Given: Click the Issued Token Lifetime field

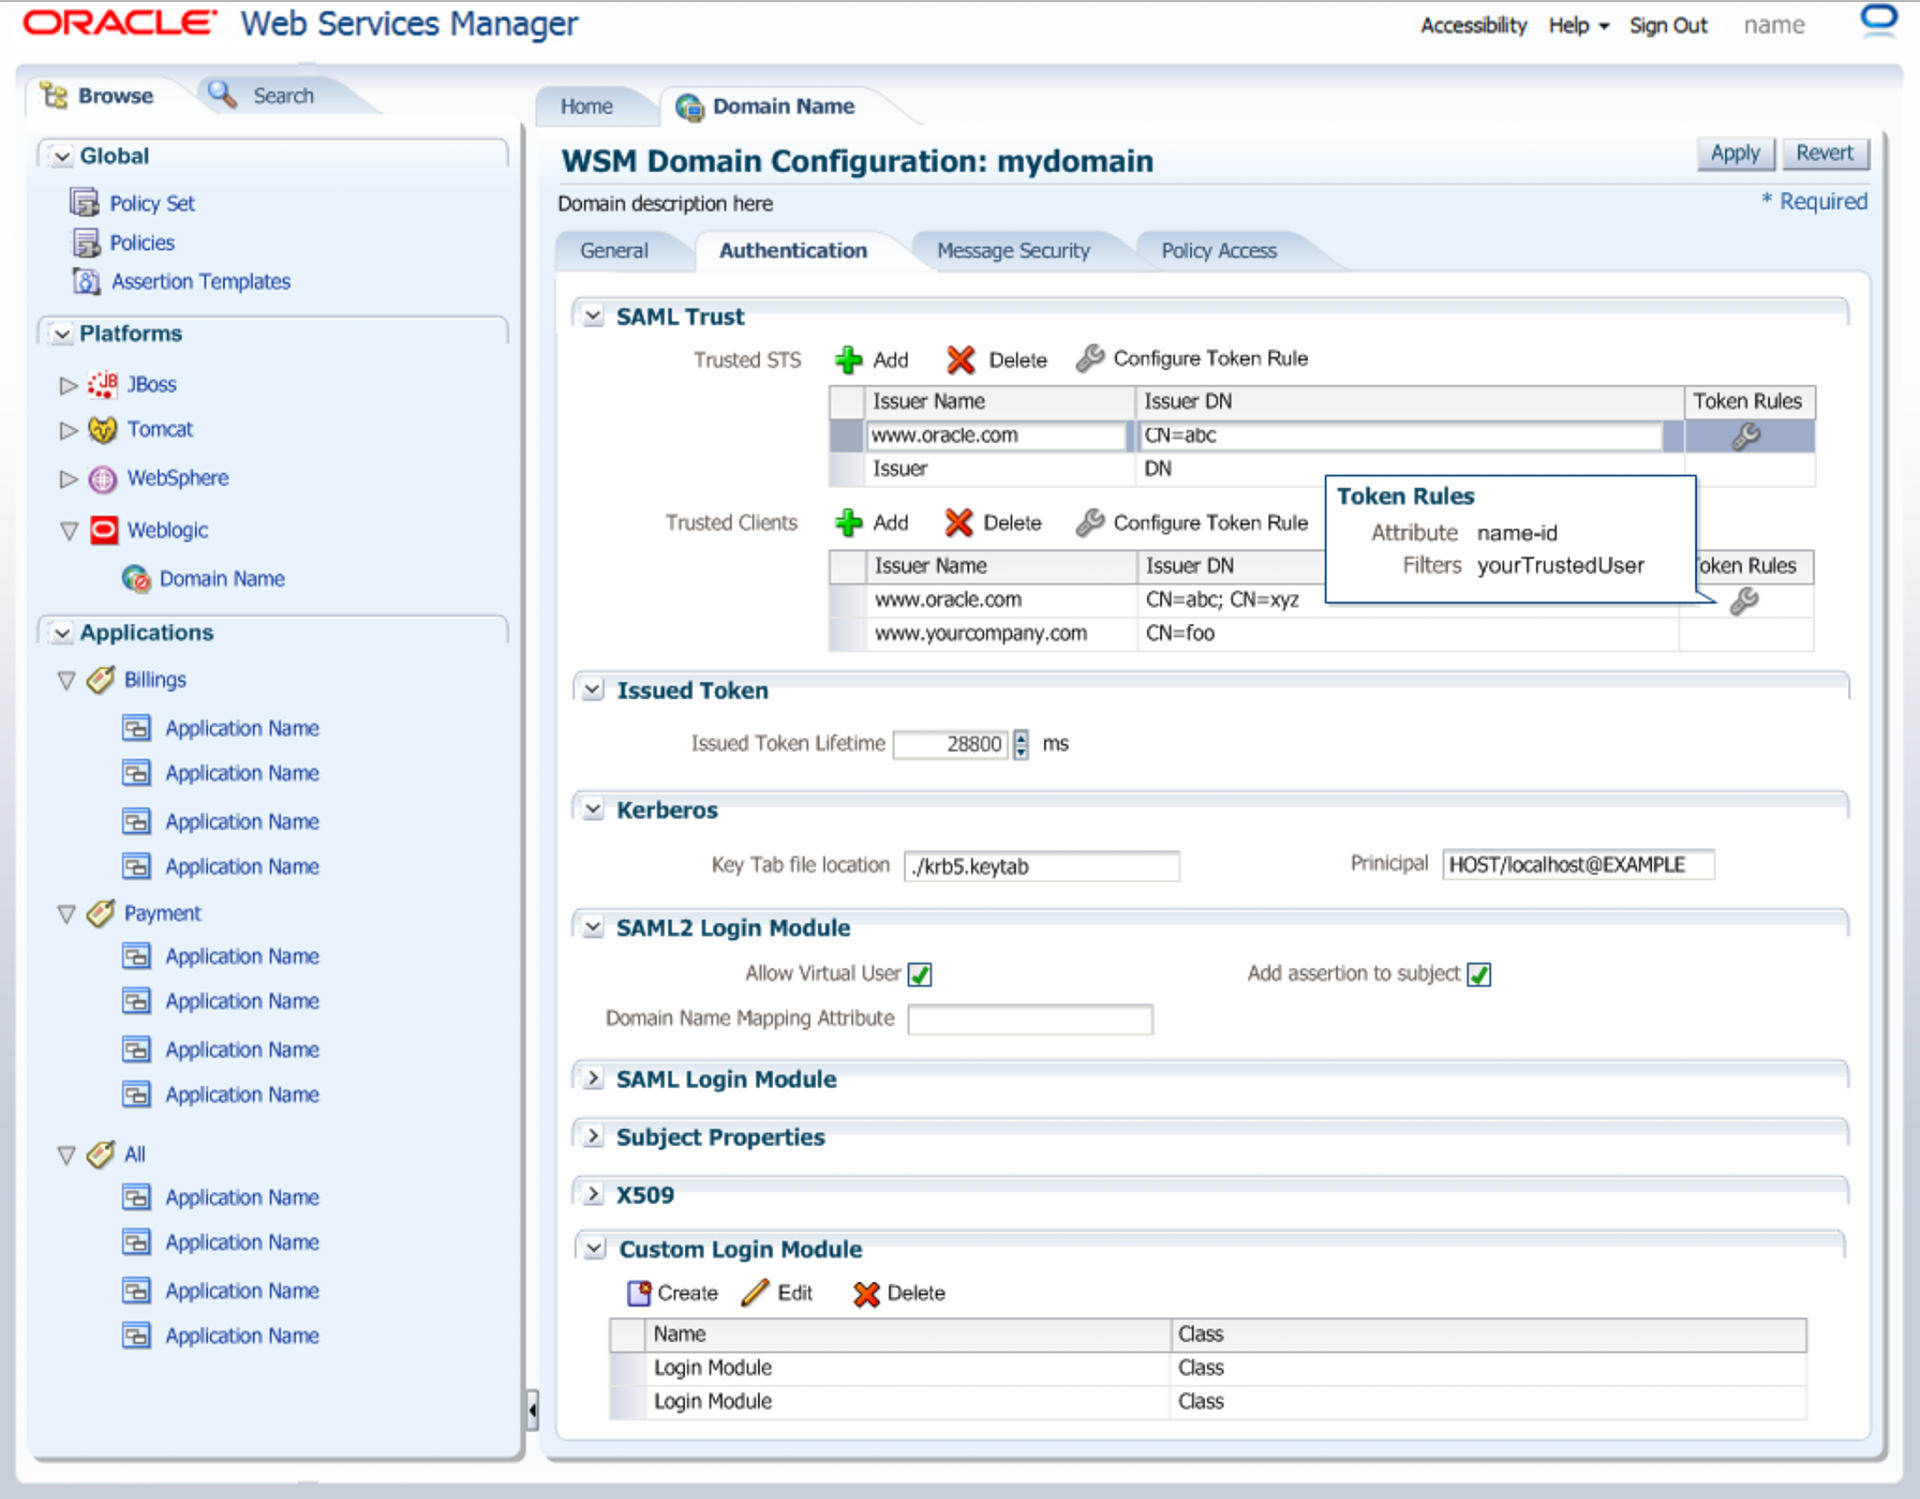Looking at the screenshot, I should 950,744.
